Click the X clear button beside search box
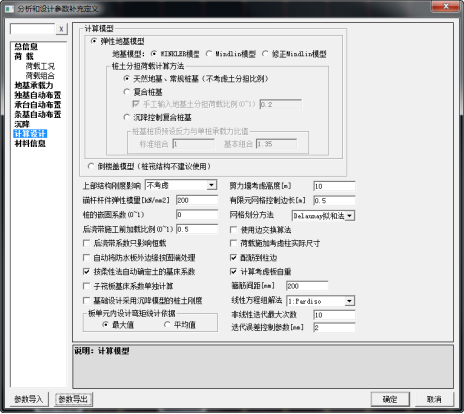Viewport: 464px width, 414px height. pyautogui.click(x=61, y=29)
